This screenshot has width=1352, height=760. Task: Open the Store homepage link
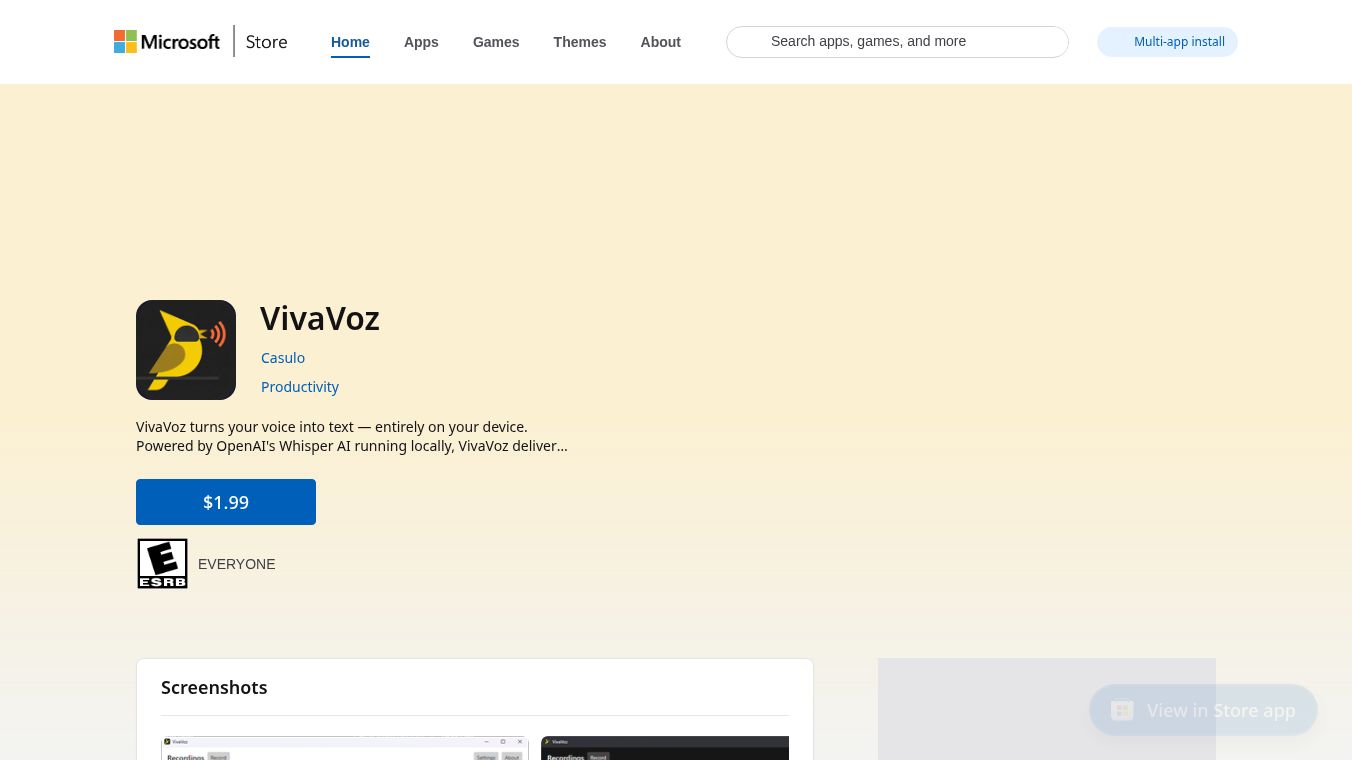pos(266,42)
